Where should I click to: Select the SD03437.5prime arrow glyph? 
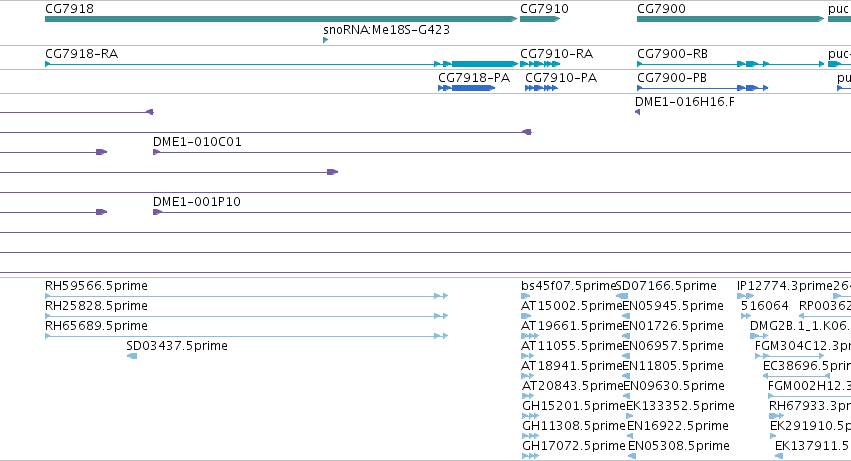coord(132,356)
